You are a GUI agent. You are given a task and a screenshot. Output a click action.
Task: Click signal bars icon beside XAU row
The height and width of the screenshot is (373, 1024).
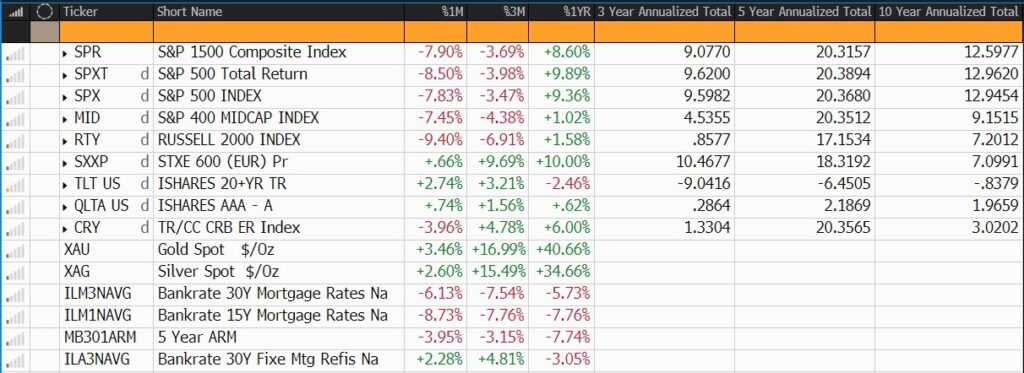coord(16,250)
